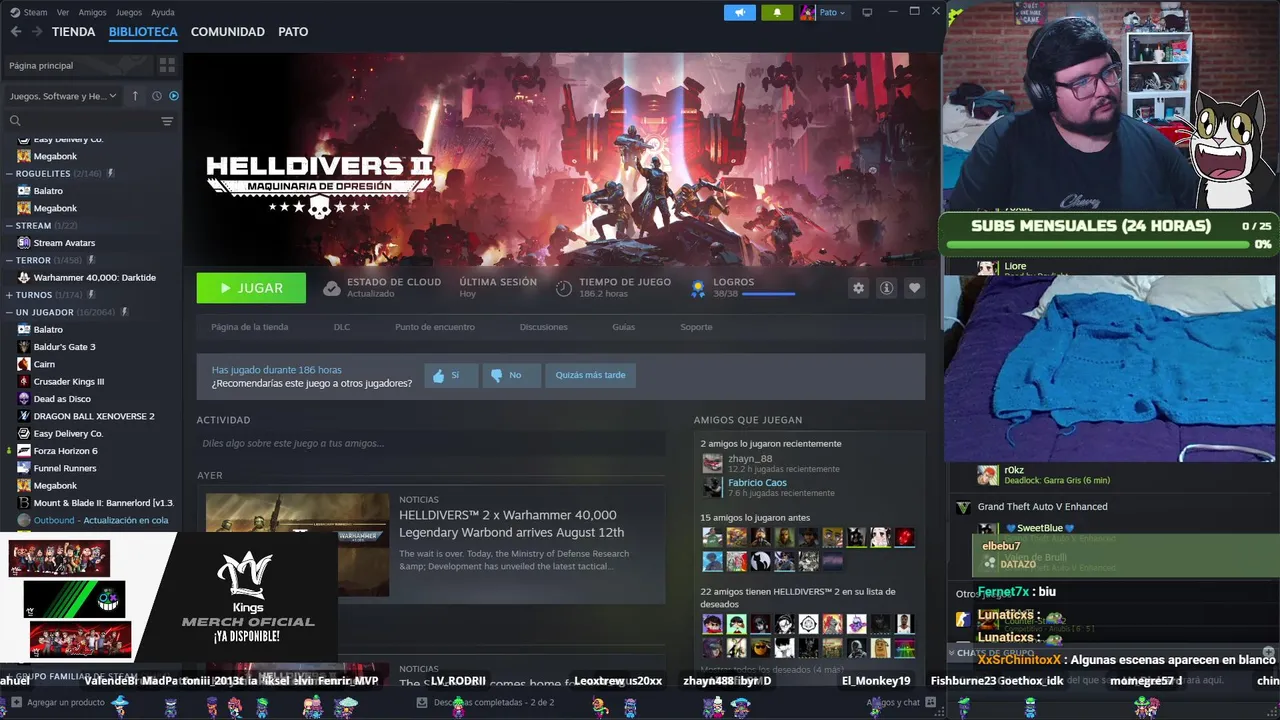Collapse the TERROR collection
The width and height of the screenshot is (1280, 720).
[x=9, y=260]
